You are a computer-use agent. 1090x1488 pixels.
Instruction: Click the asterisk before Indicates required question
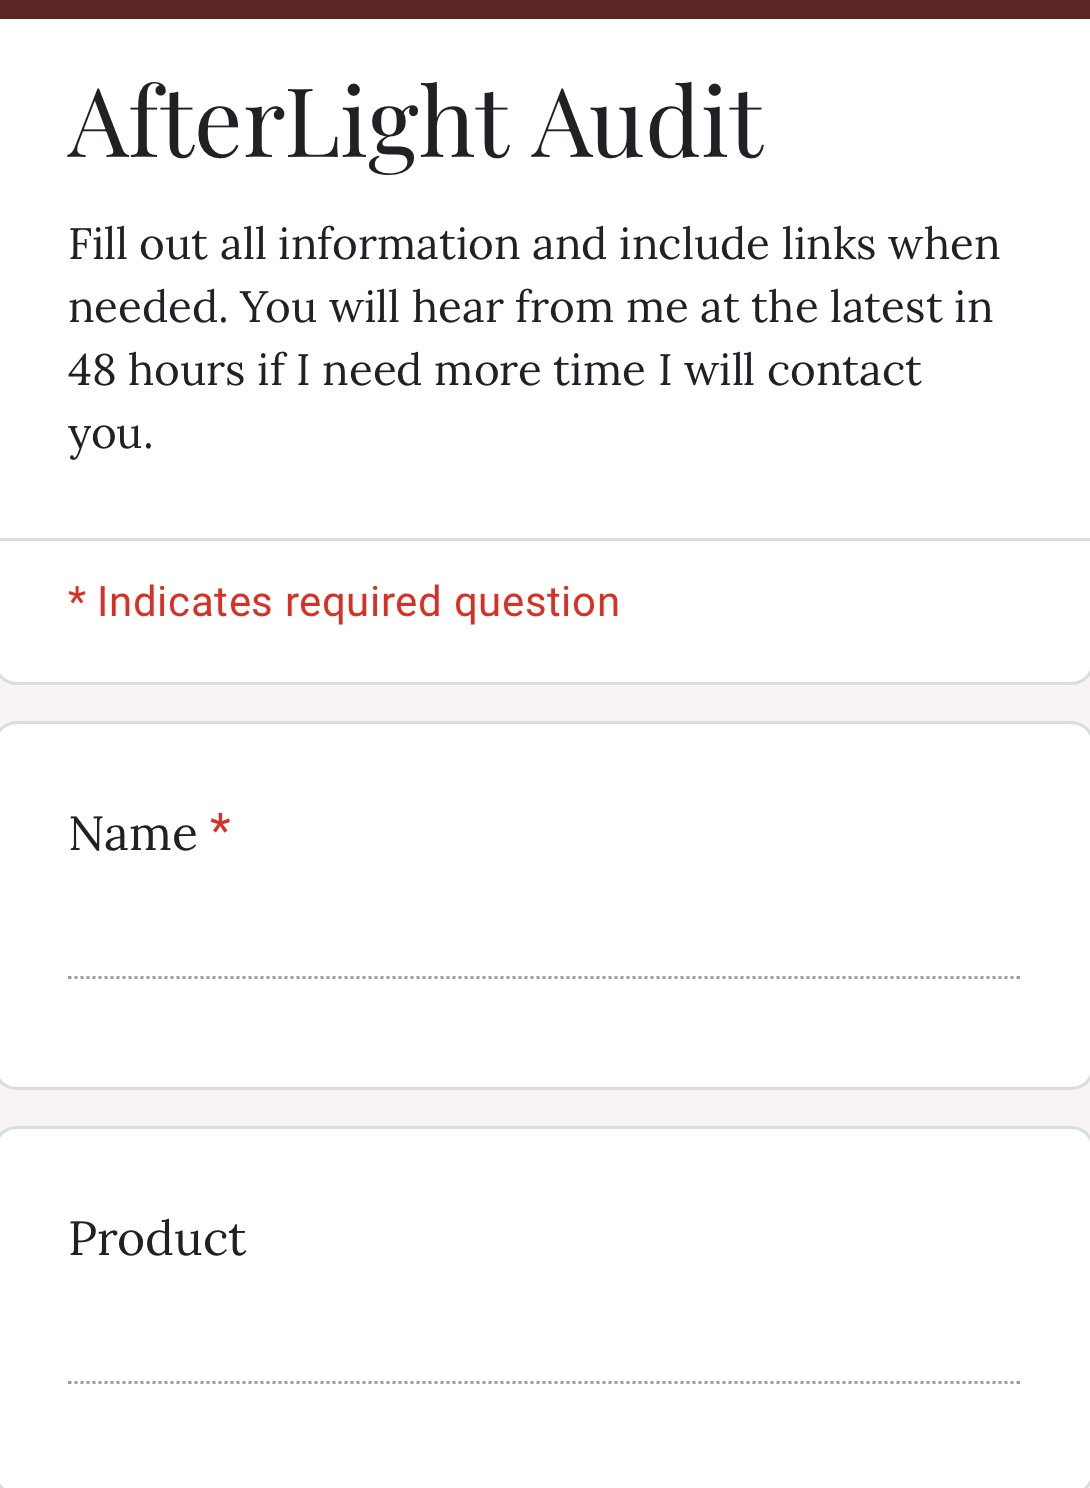coord(76,601)
